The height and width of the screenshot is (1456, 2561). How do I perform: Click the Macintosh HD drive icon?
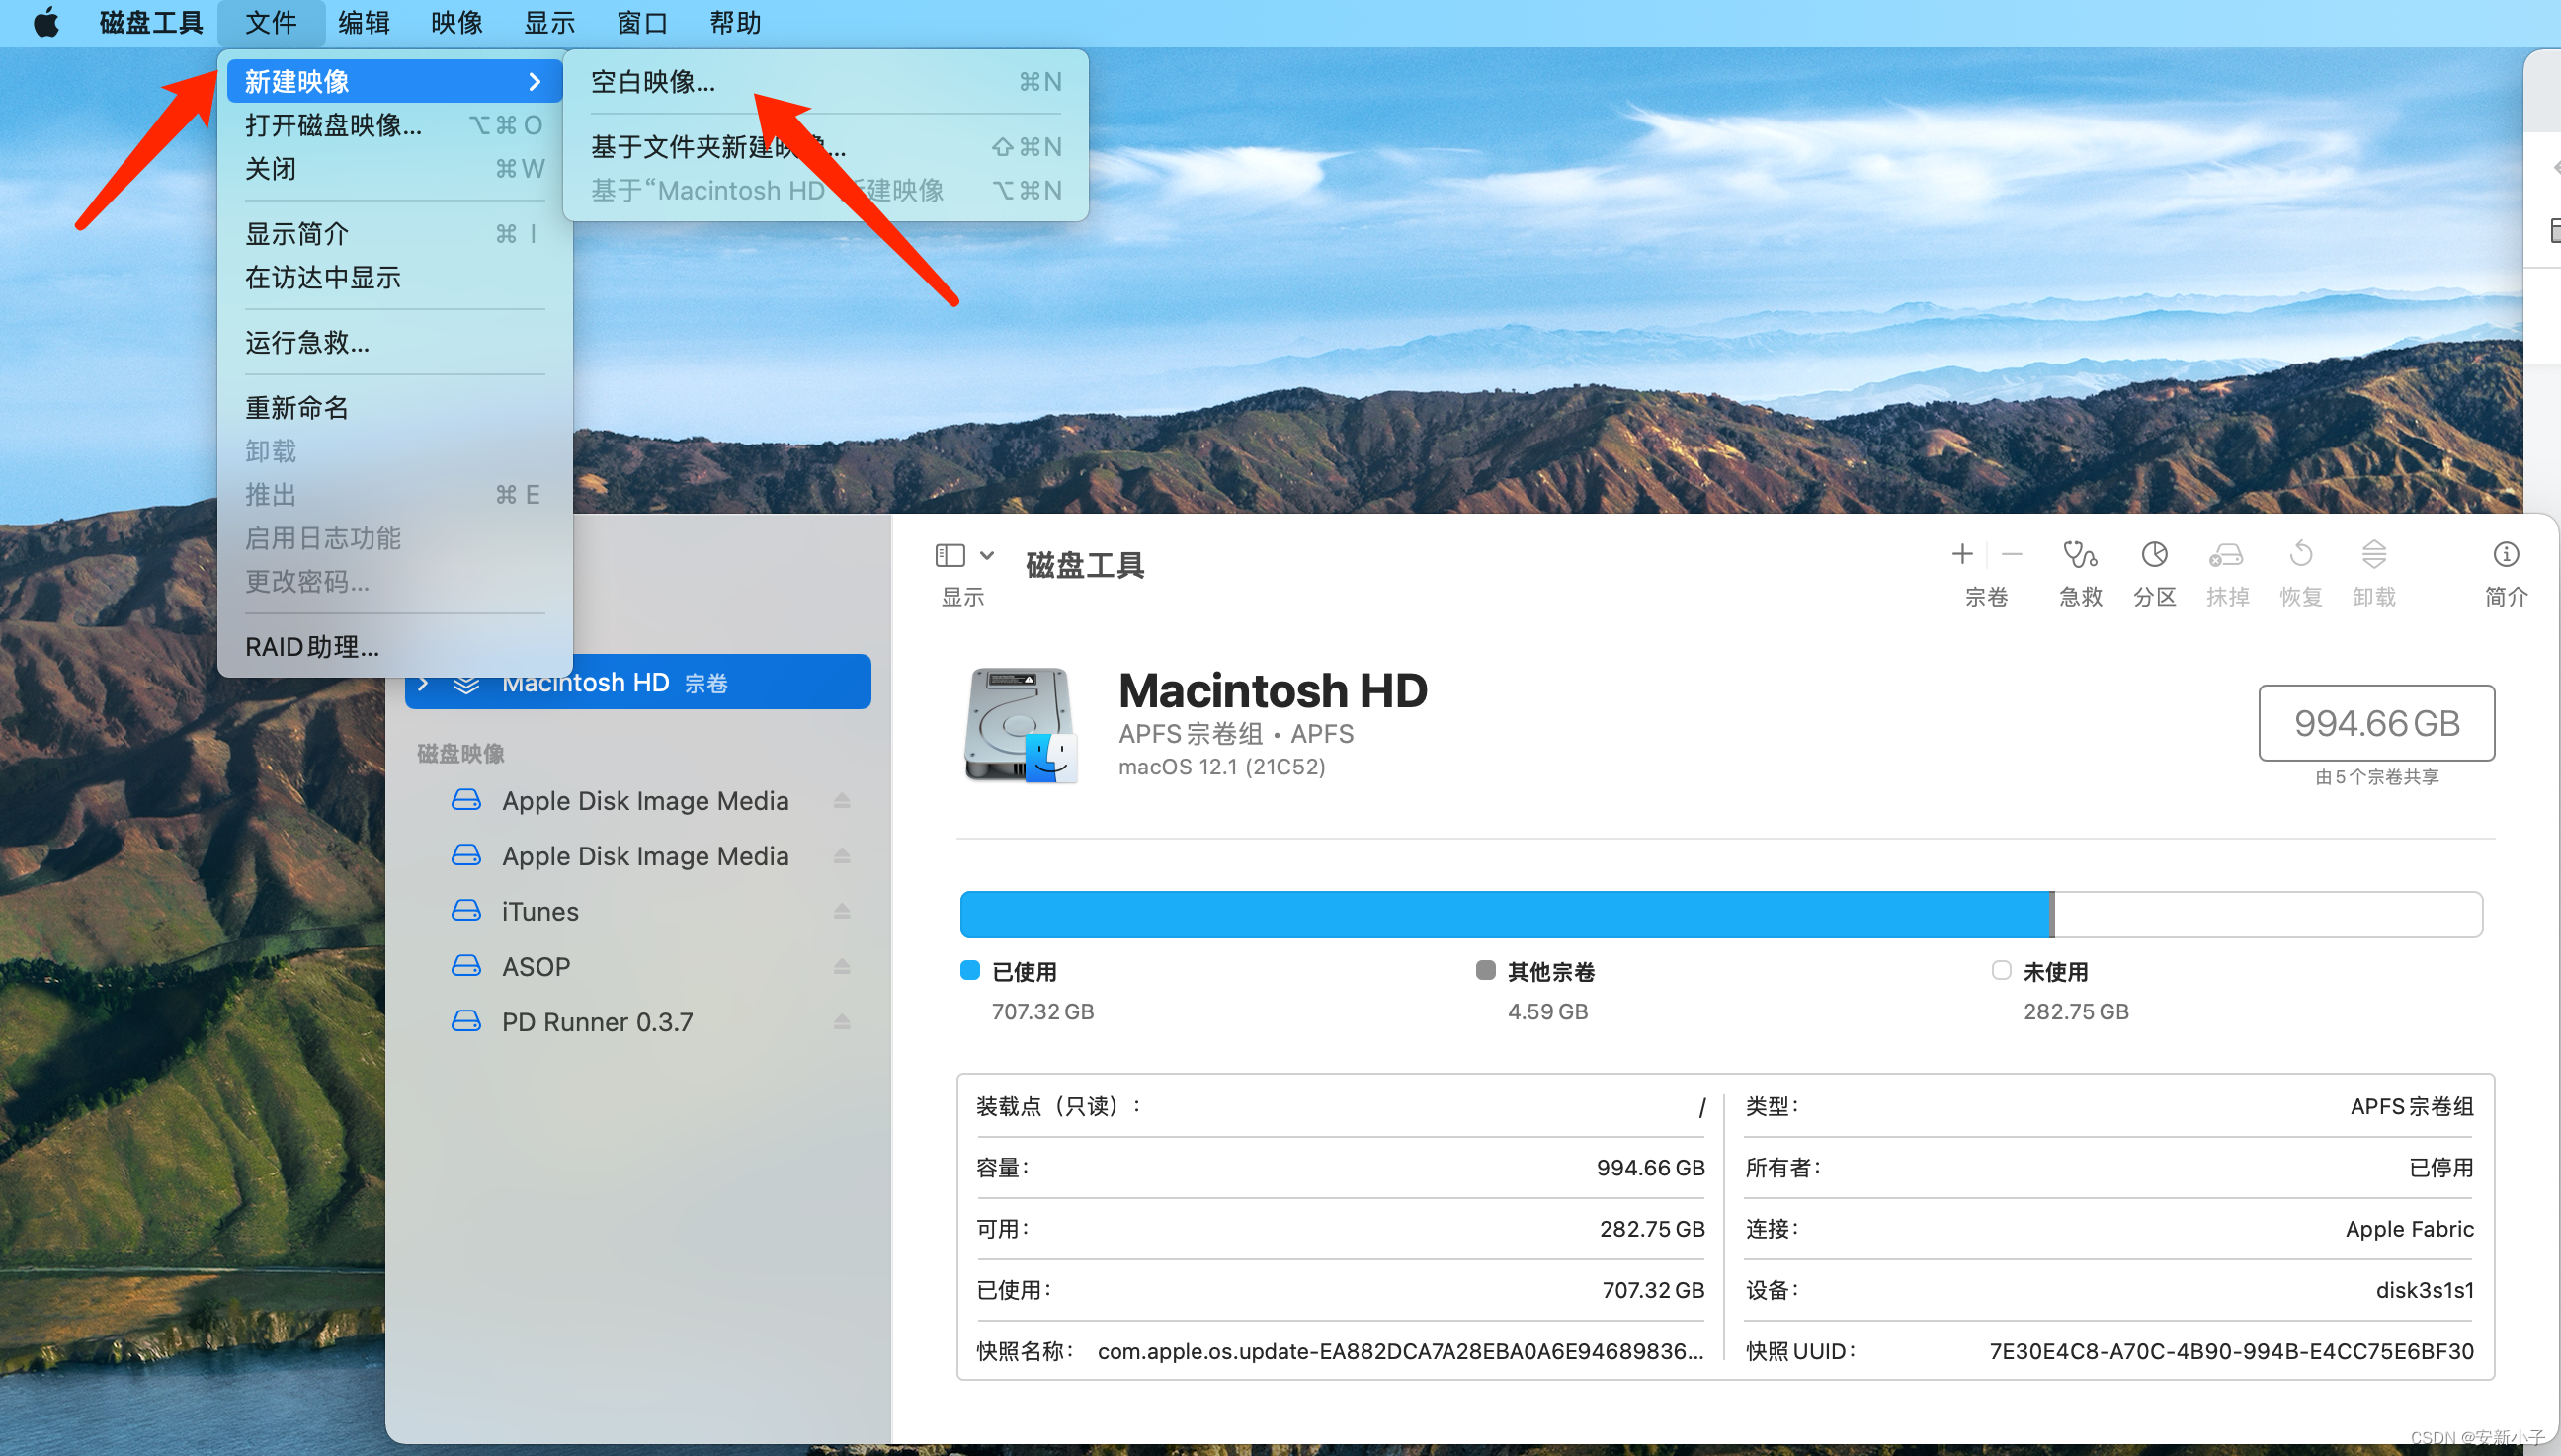coord(1020,725)
